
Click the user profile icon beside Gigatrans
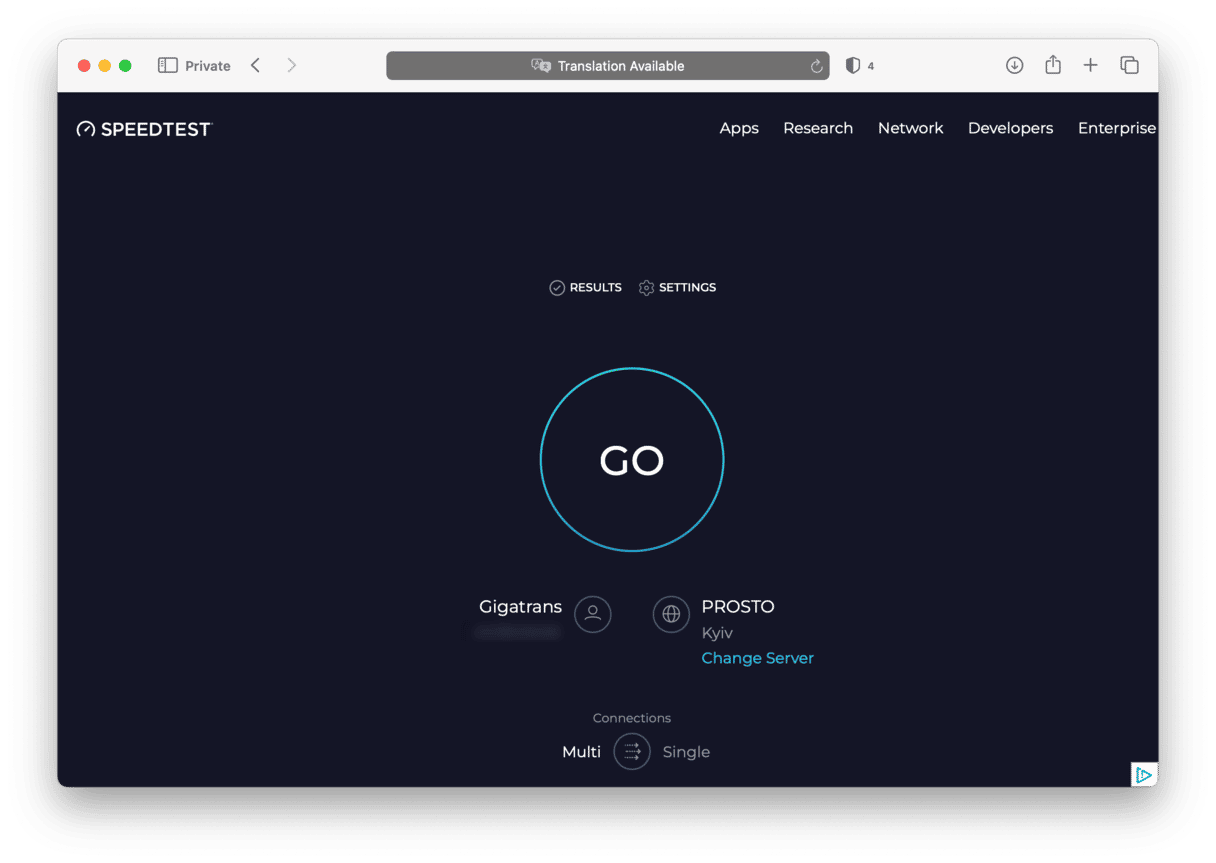592,614
